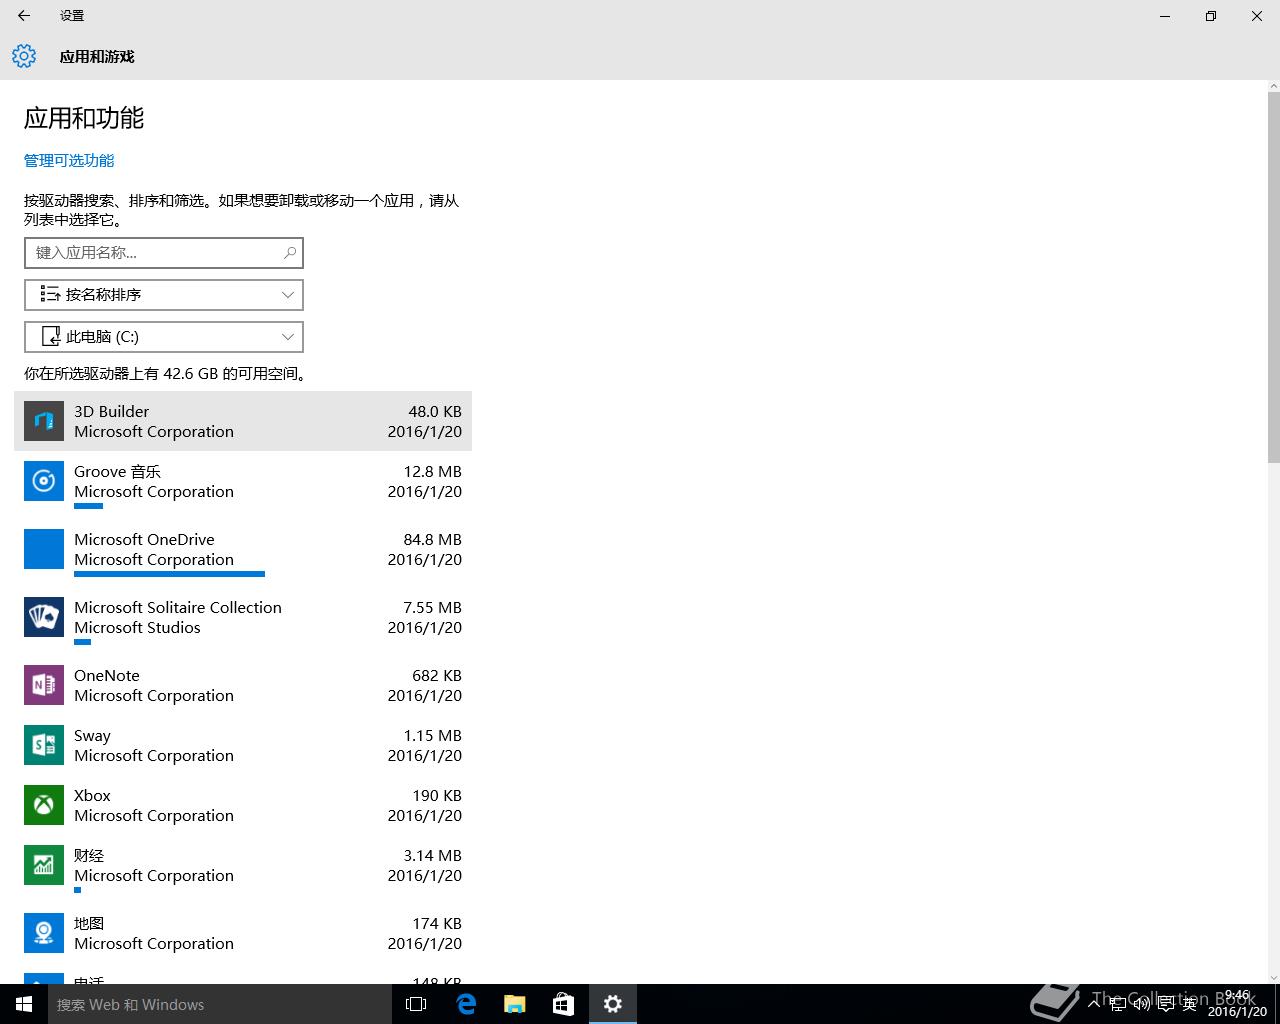The image size is (1280, 1024).
Task: Click the Microsoft Studios publisher text
Action: click(x=137, y=627)
